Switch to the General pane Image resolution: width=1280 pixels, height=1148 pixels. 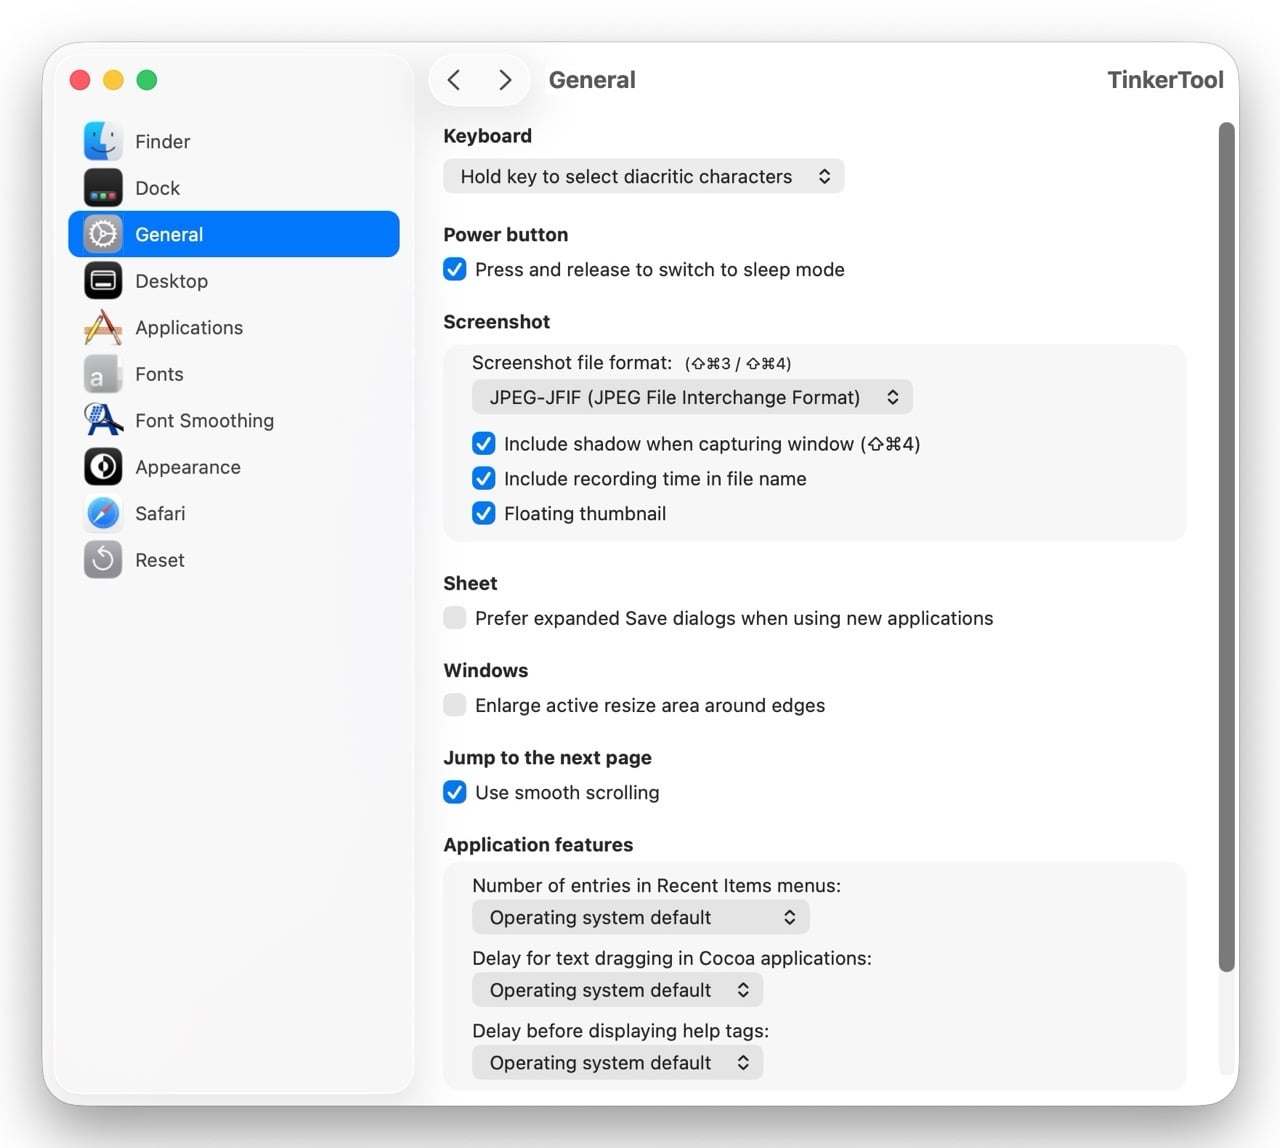coord(168,234)
